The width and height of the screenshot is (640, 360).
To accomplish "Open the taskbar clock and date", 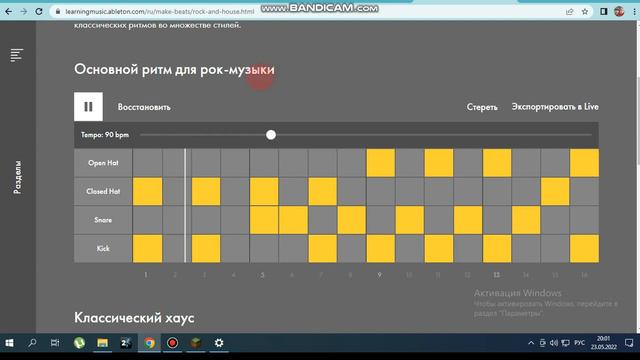I will click(603, 343).
